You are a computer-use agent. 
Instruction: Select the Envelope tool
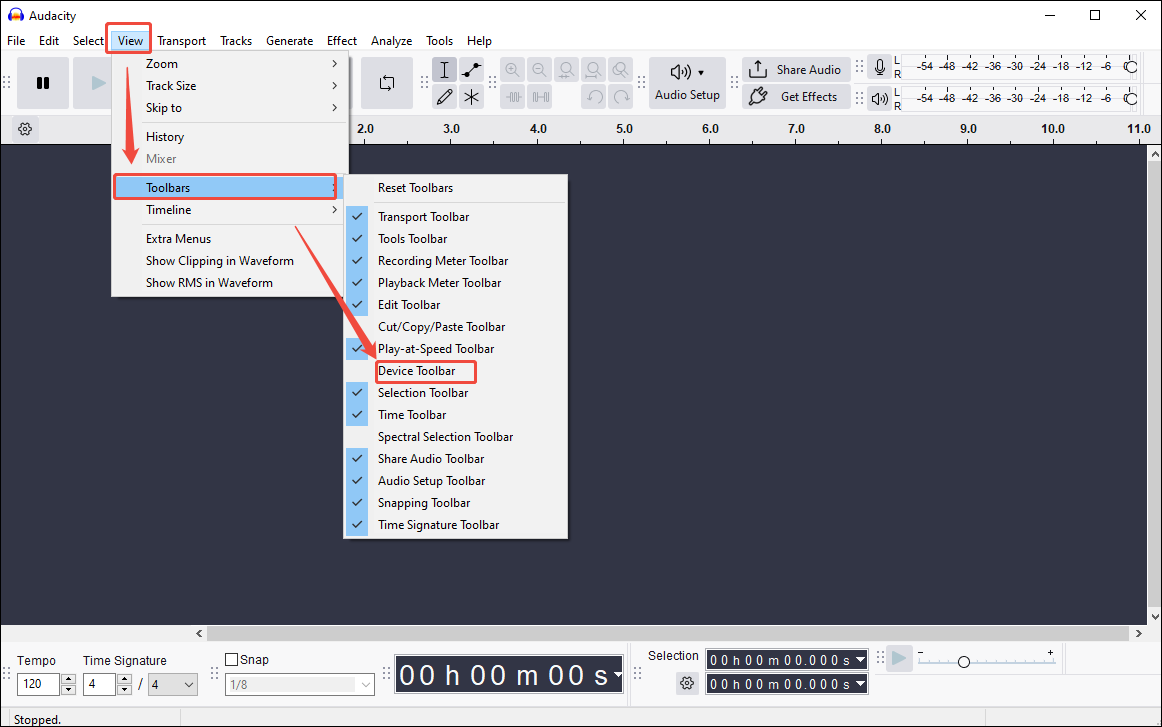pos(471,70)
